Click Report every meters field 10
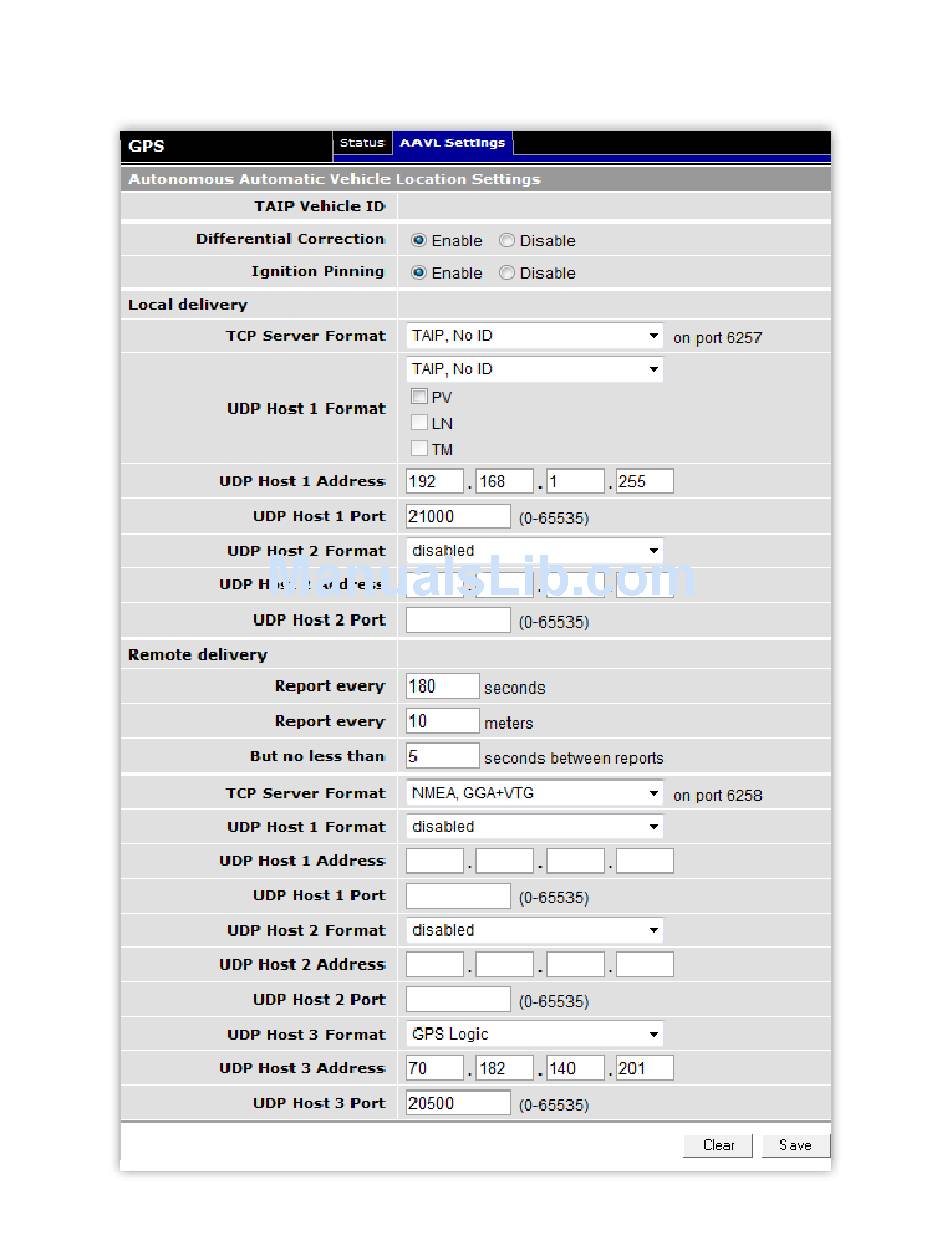950x1260 pixels. (x=443, y=721)
